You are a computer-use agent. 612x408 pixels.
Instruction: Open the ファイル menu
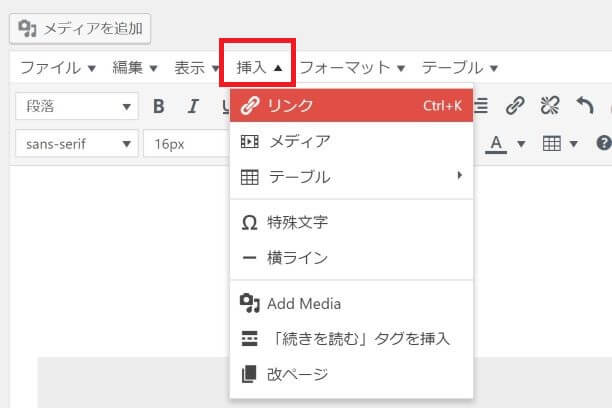(x=58, y=68)
